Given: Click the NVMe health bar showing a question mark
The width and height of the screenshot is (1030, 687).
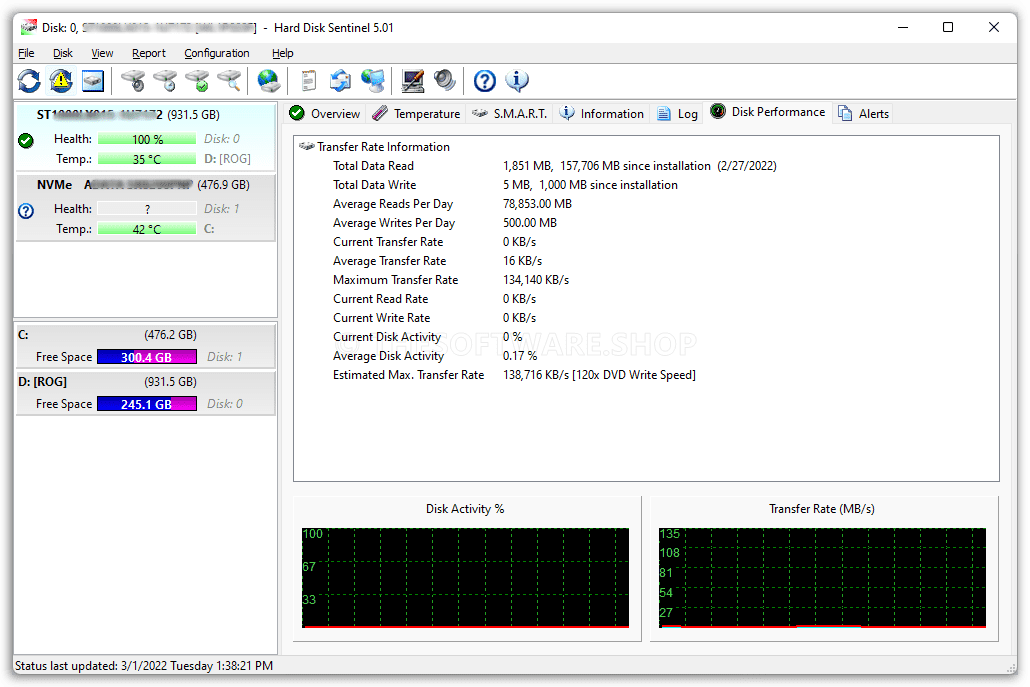Looking at the screenshot, I should coord(147,209).
